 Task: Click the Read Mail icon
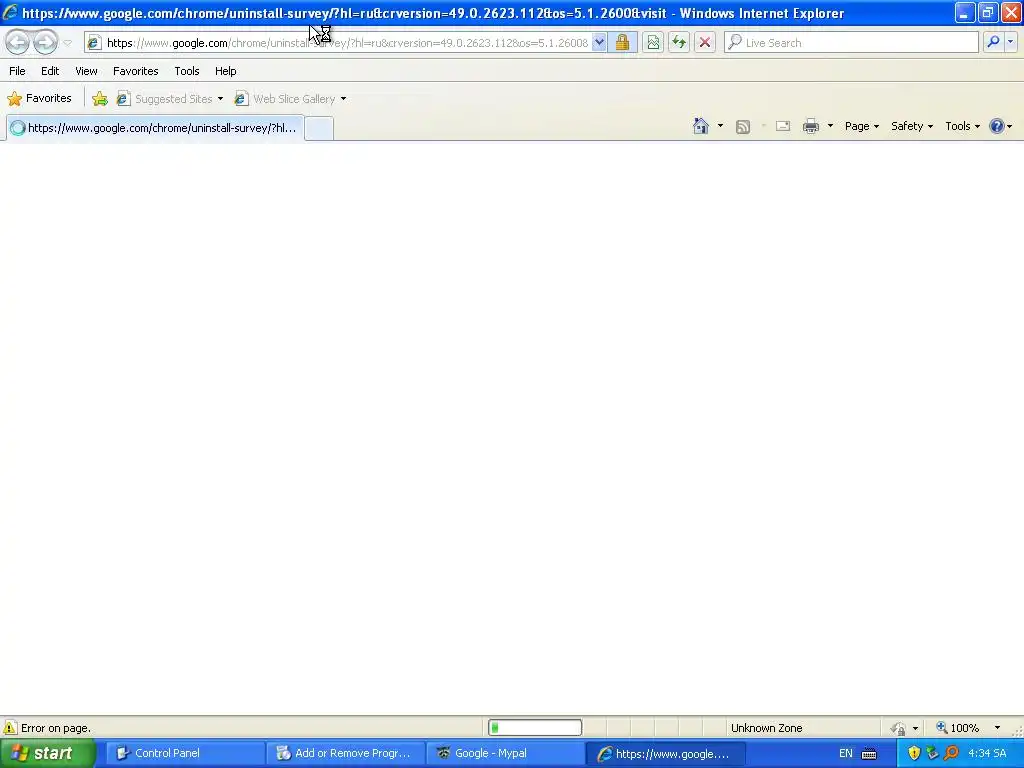tap(783, 126)
